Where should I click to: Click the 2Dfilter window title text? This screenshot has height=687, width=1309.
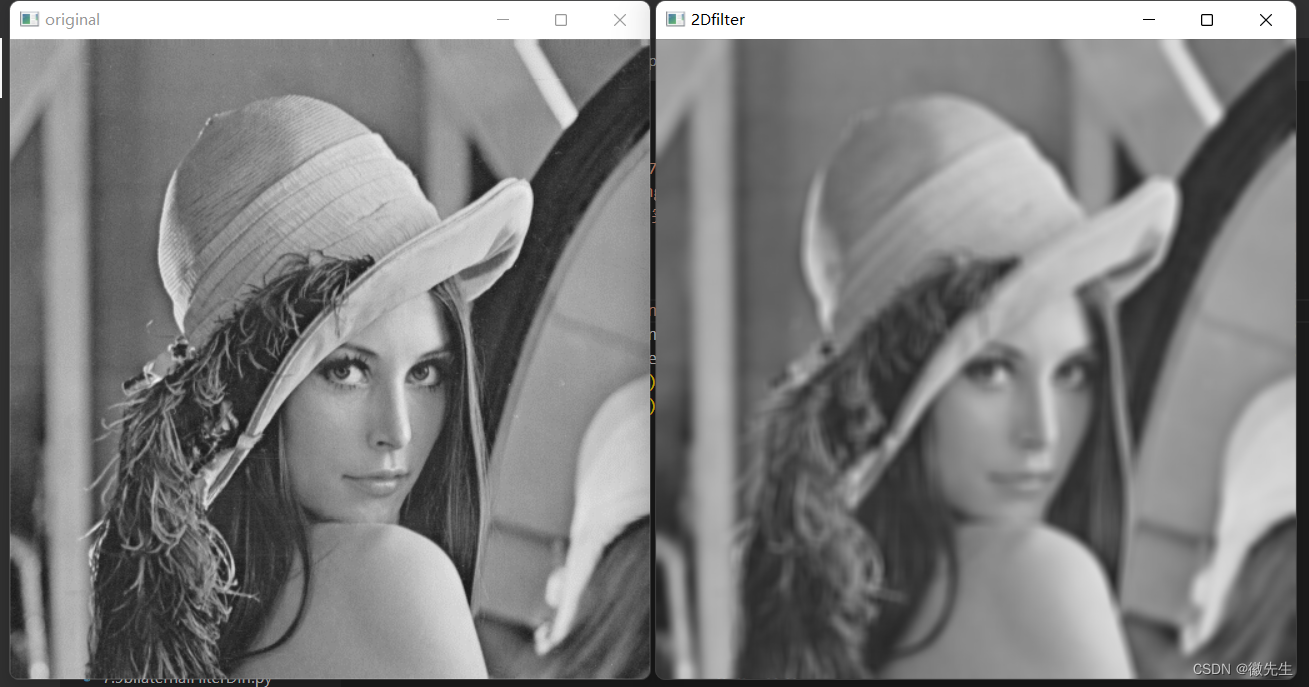click(x=718, y=20)
